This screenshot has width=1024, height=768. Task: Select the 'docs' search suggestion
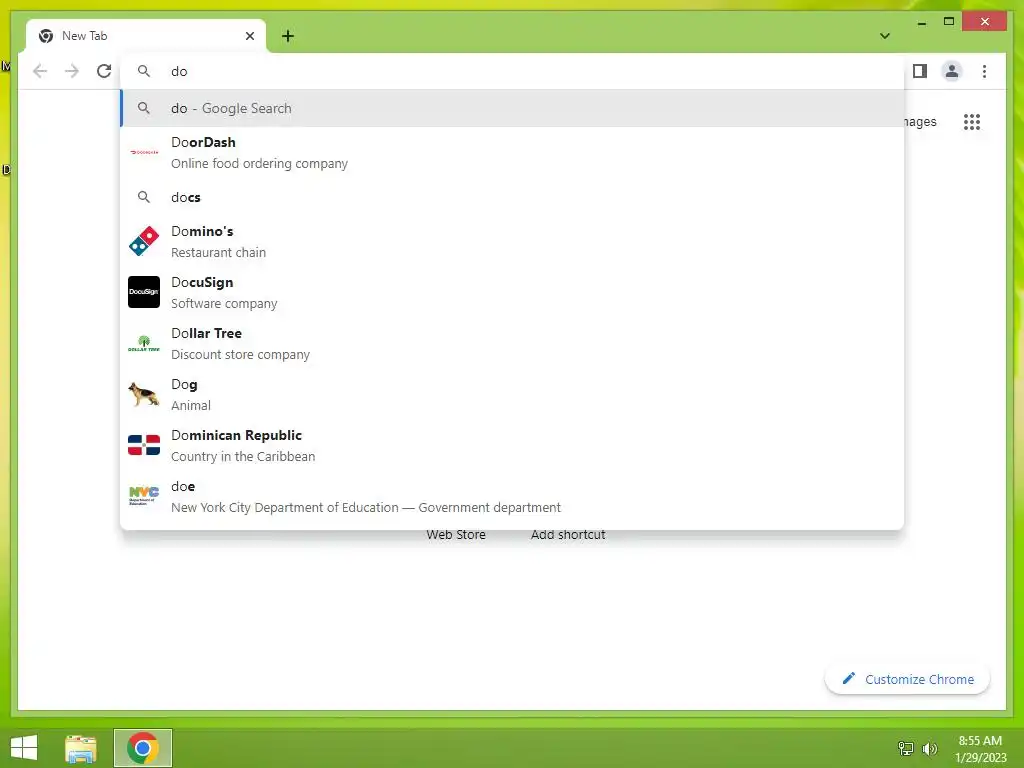coord(512,197)
